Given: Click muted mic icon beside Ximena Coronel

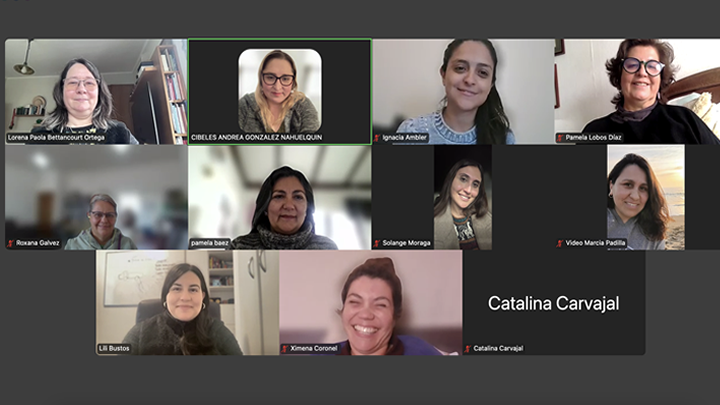Looking at the screenshot, I should [x=285, y=349].
